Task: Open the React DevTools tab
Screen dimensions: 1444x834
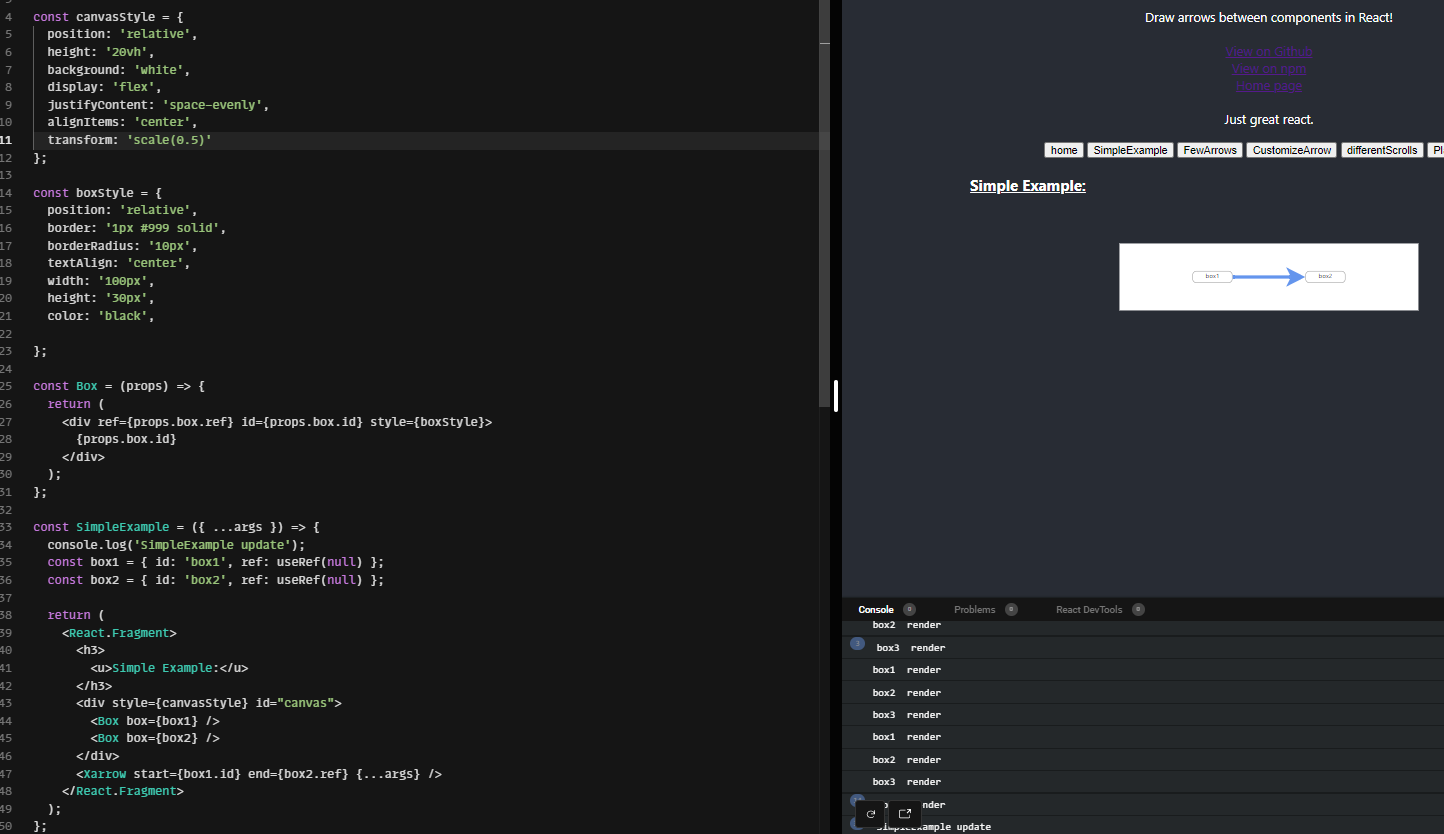Action: pyautogui.click(x=1089, y=609)
